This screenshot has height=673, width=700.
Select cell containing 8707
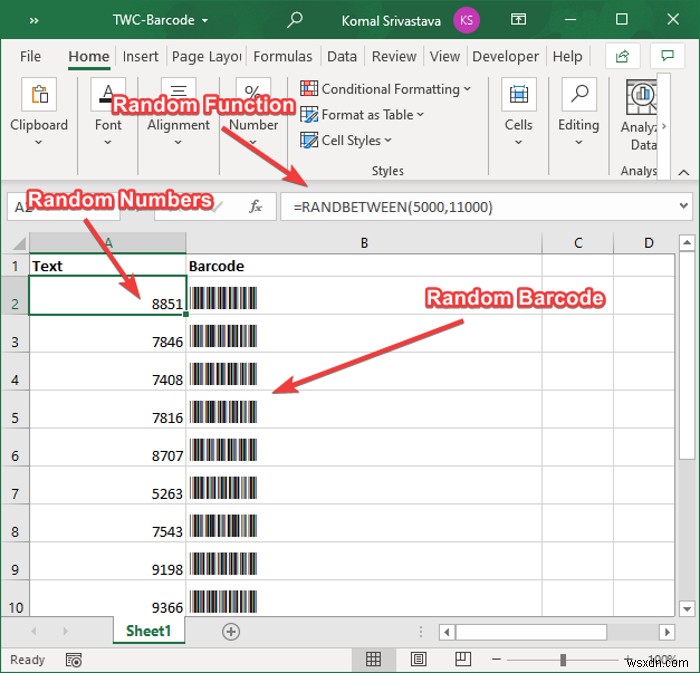point(108,448)
